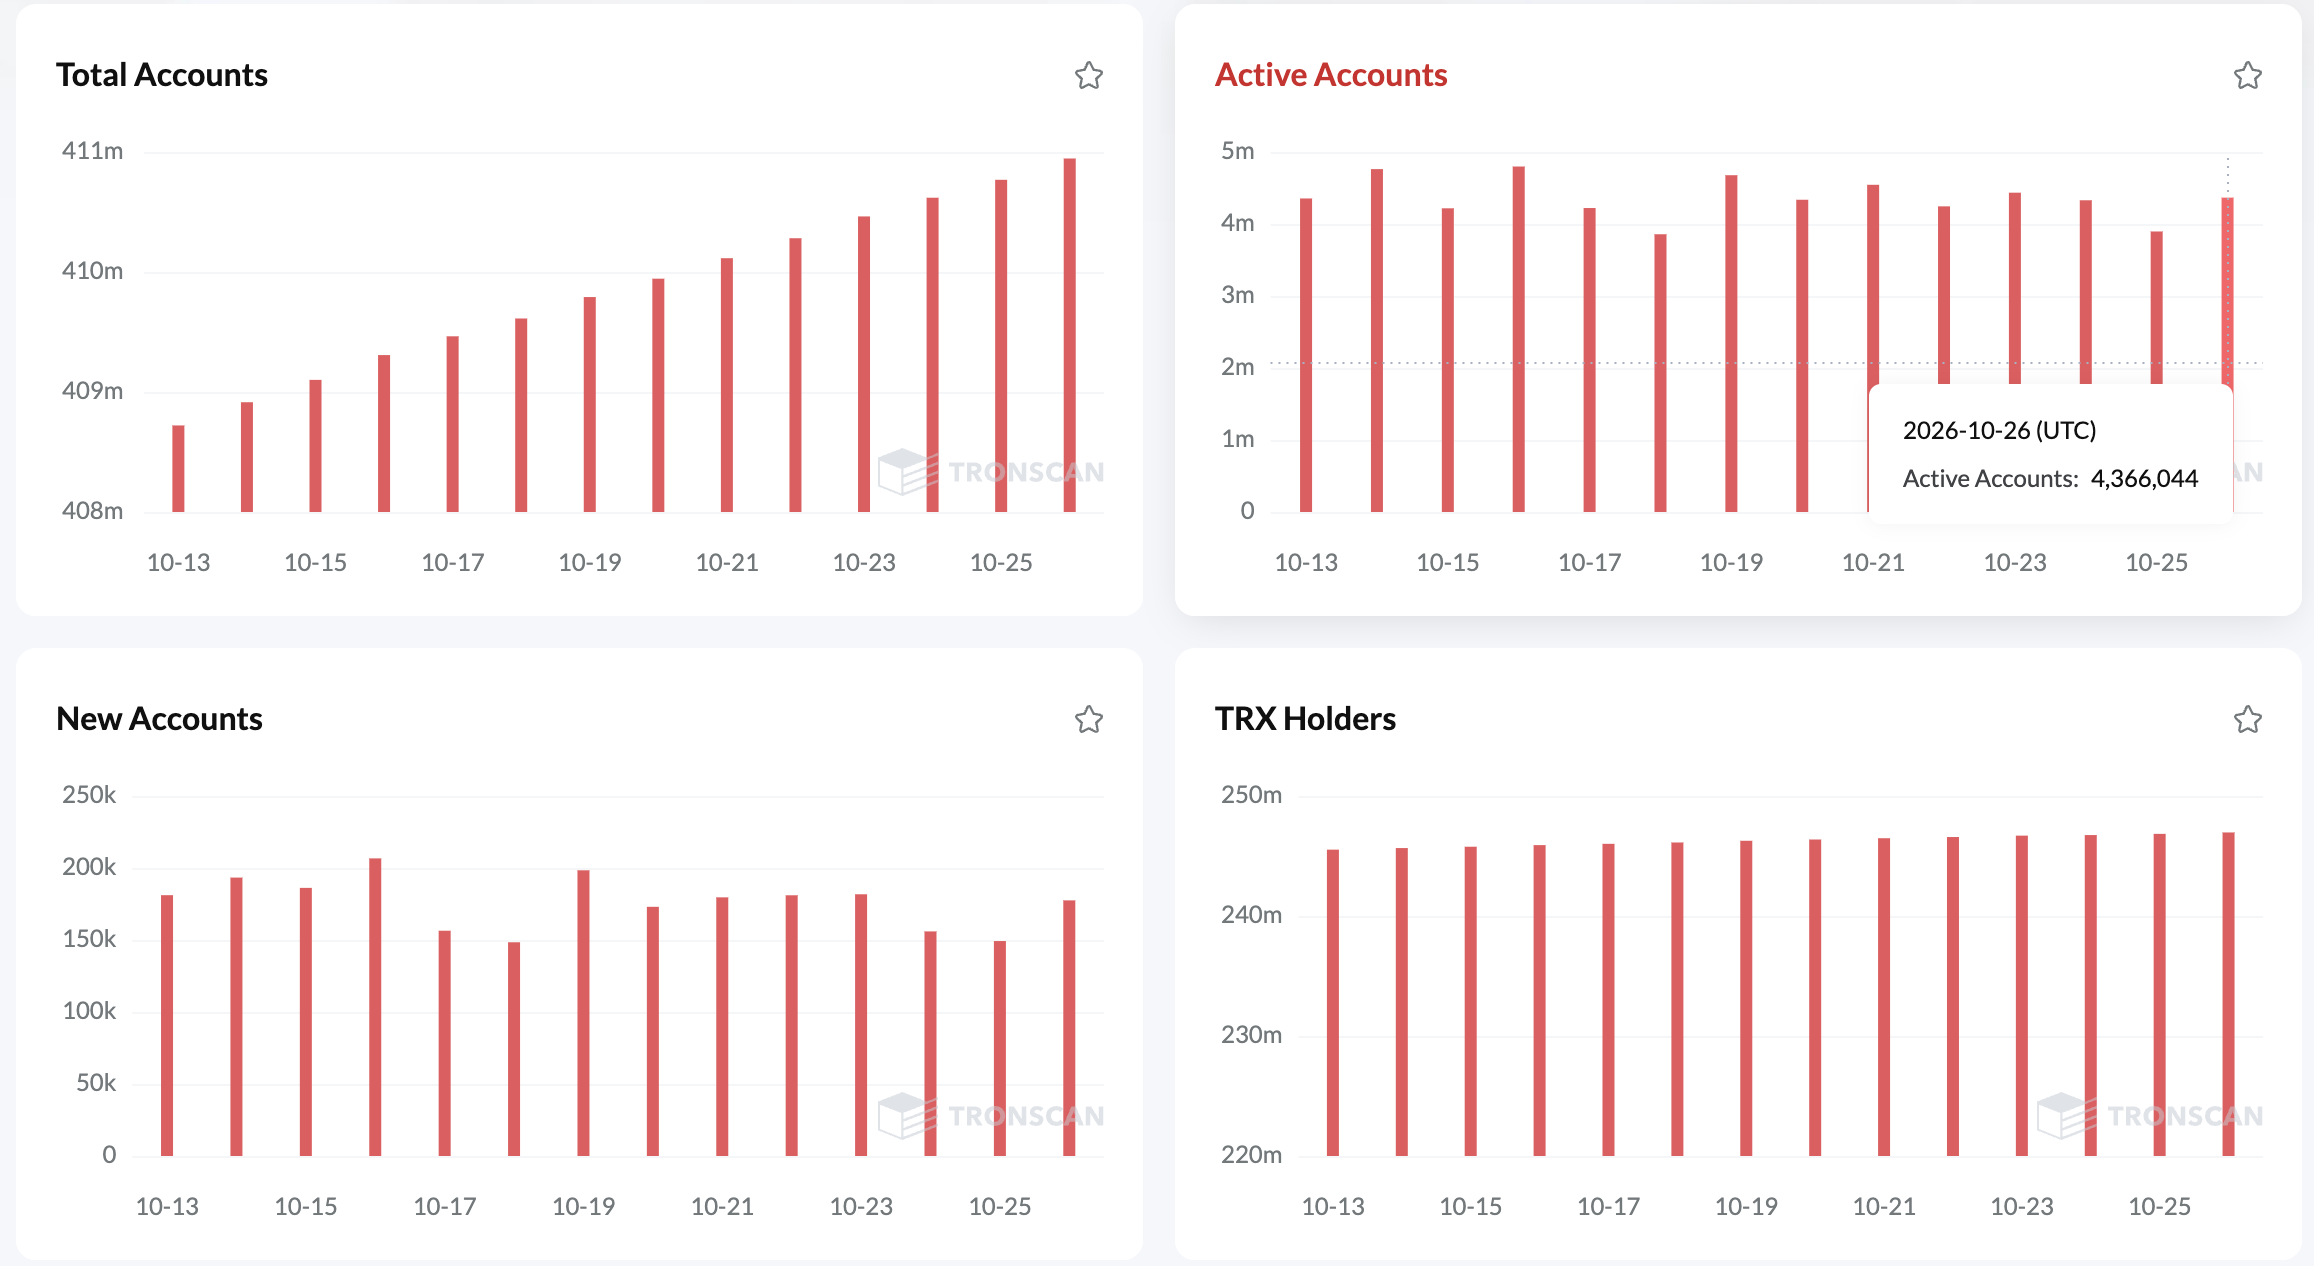Click the 10-23 date label in New Accounts
The image size is (2314, 1266).
pyautogui.click(x=861, y=1207)
